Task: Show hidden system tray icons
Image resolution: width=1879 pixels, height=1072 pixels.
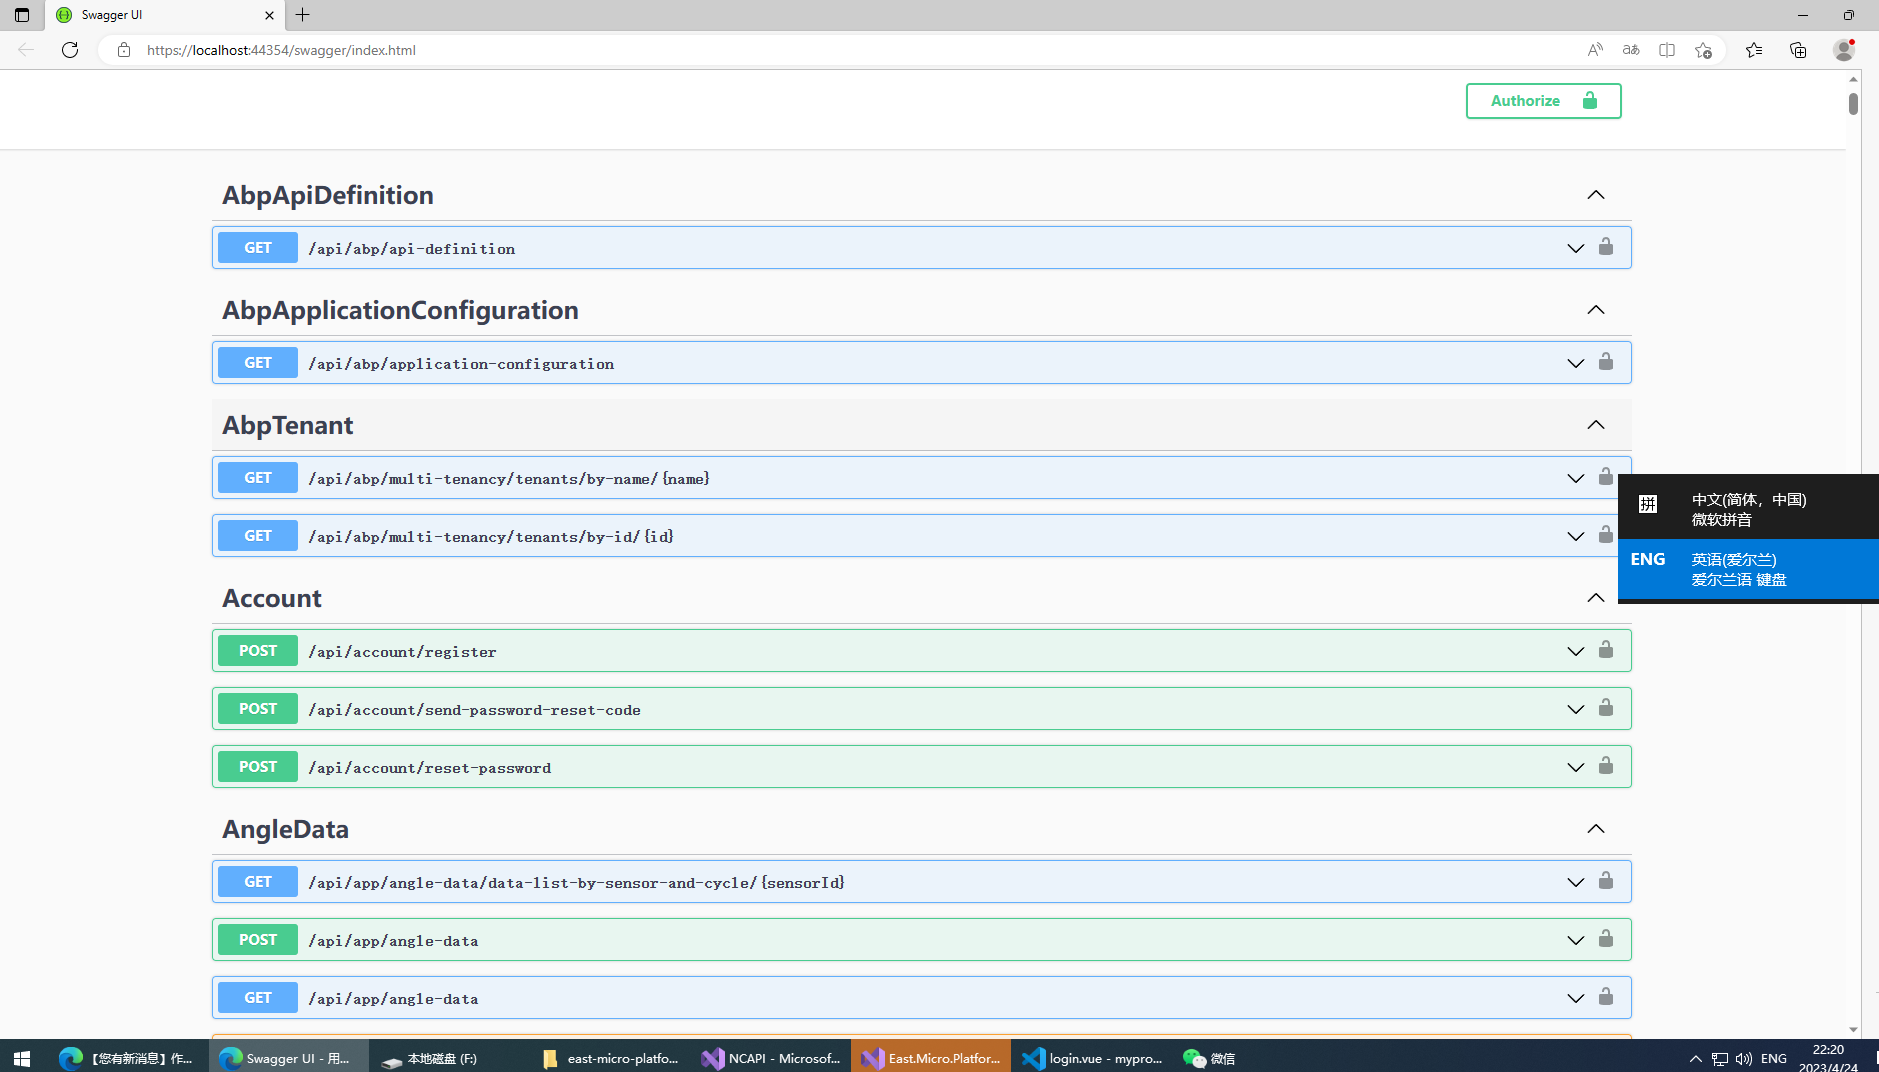Action: [x=1695, y=1058]
